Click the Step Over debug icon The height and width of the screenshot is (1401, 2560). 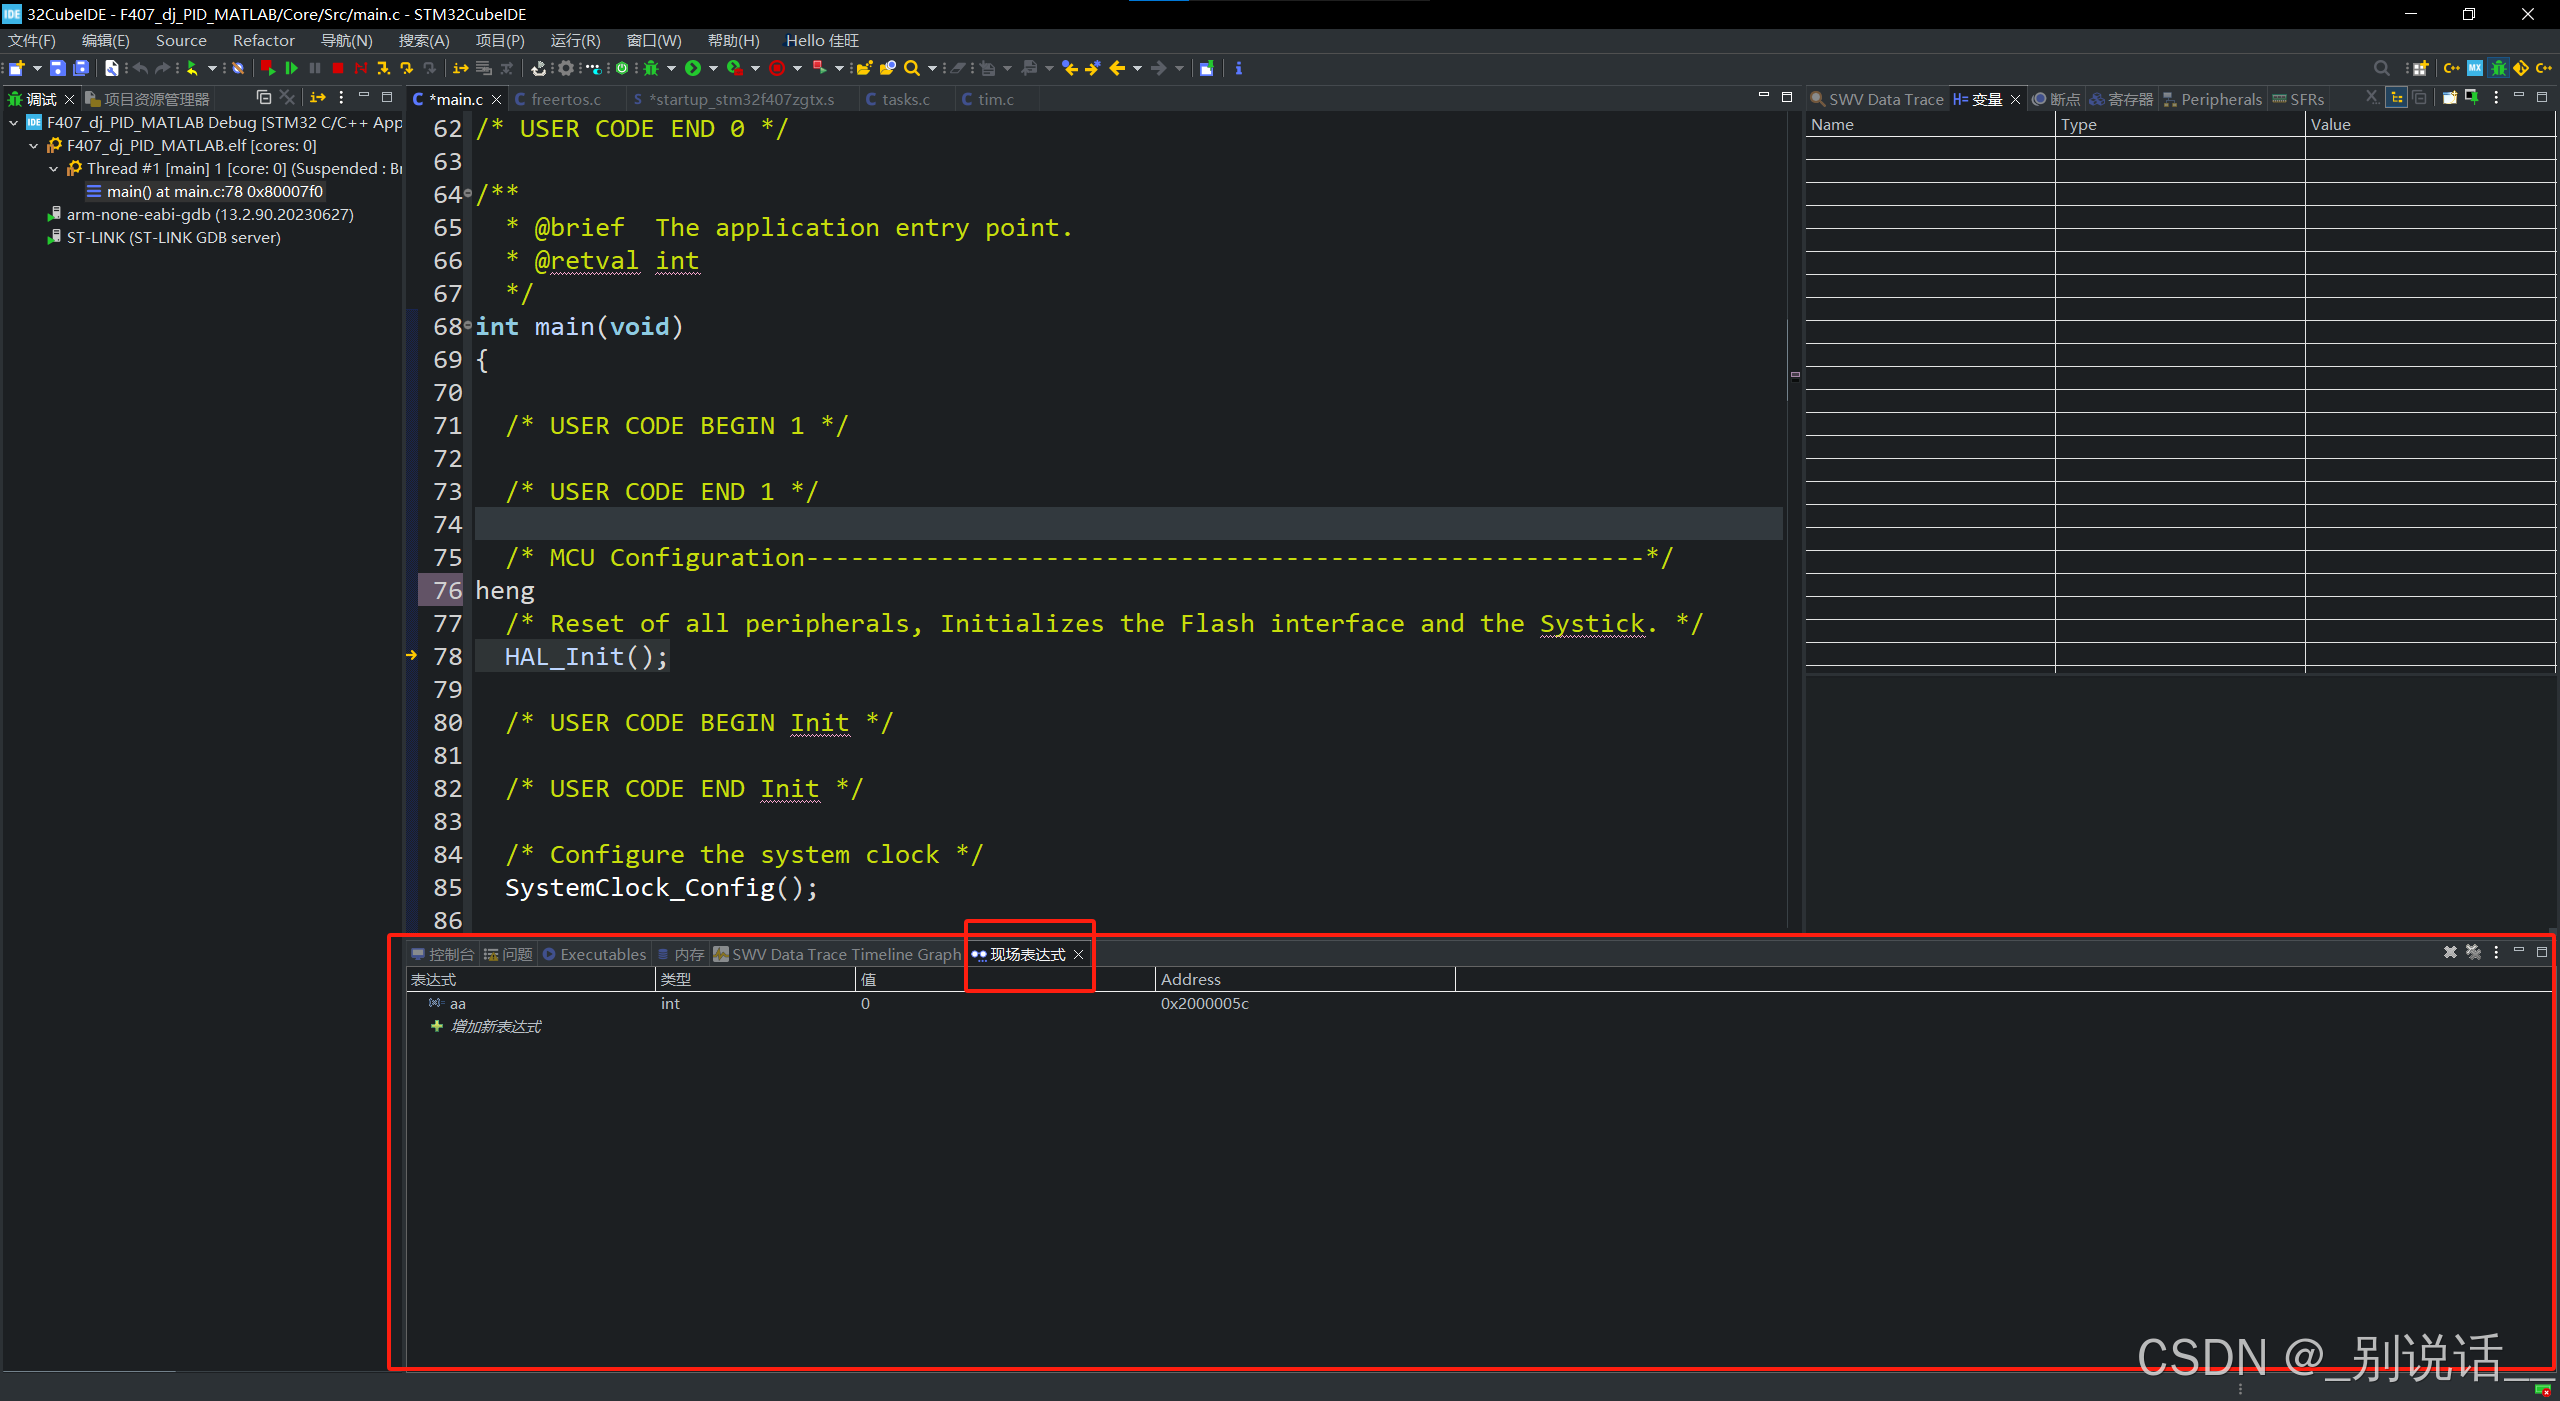(x=406, y=68)
